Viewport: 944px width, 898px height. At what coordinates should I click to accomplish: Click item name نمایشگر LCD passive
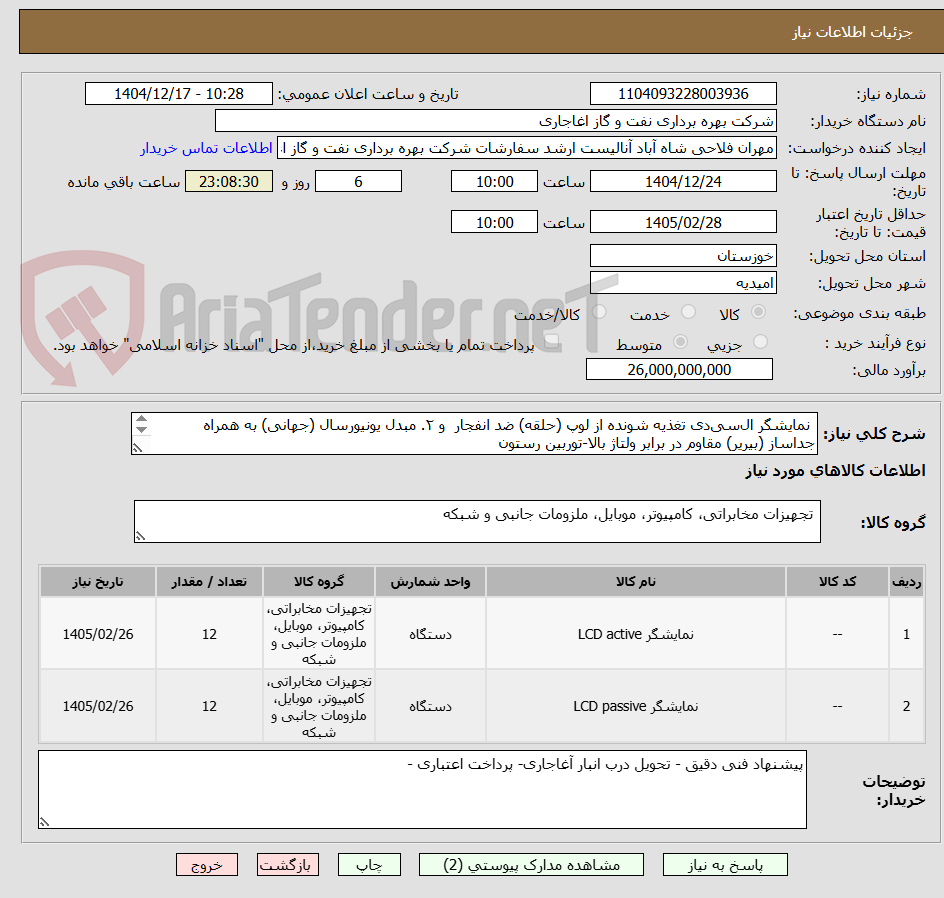[x=636, y=706]
